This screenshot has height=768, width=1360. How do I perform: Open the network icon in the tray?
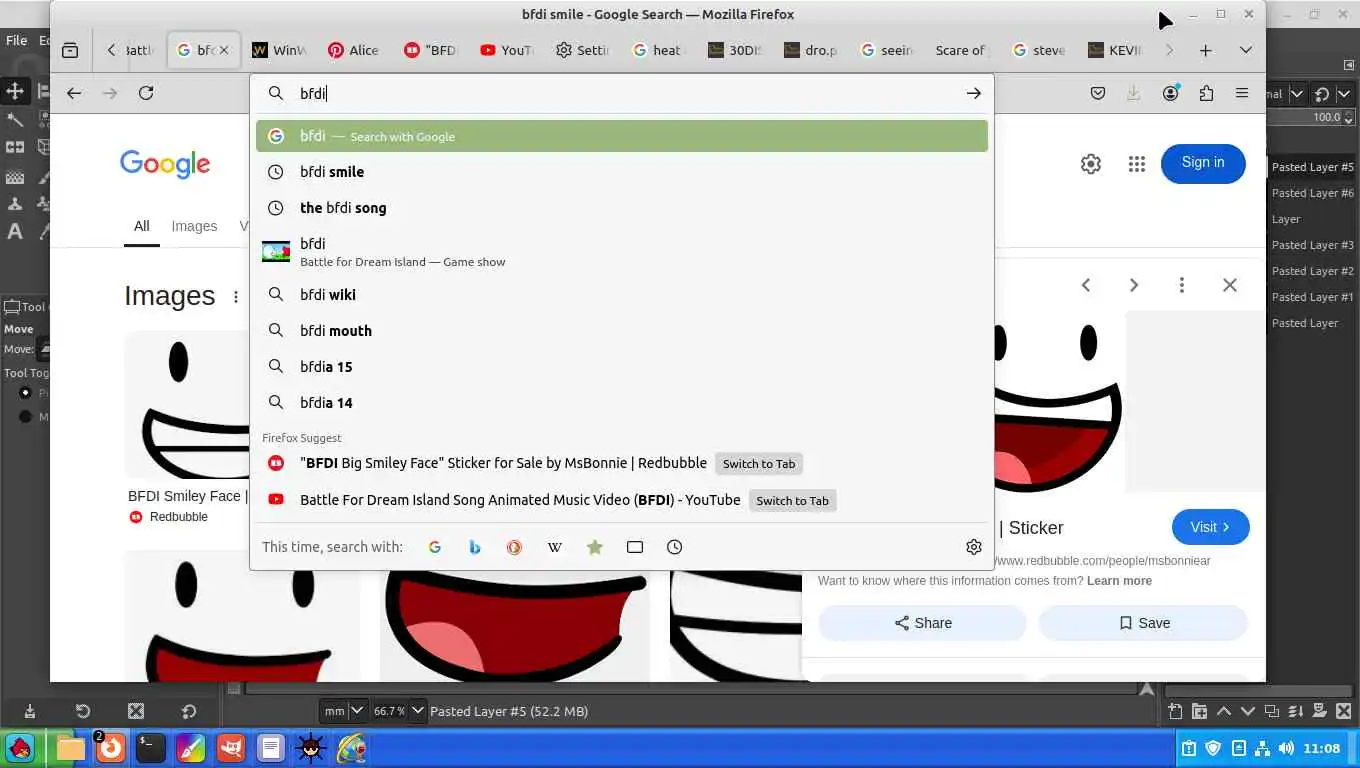(x=1261, y=748)
